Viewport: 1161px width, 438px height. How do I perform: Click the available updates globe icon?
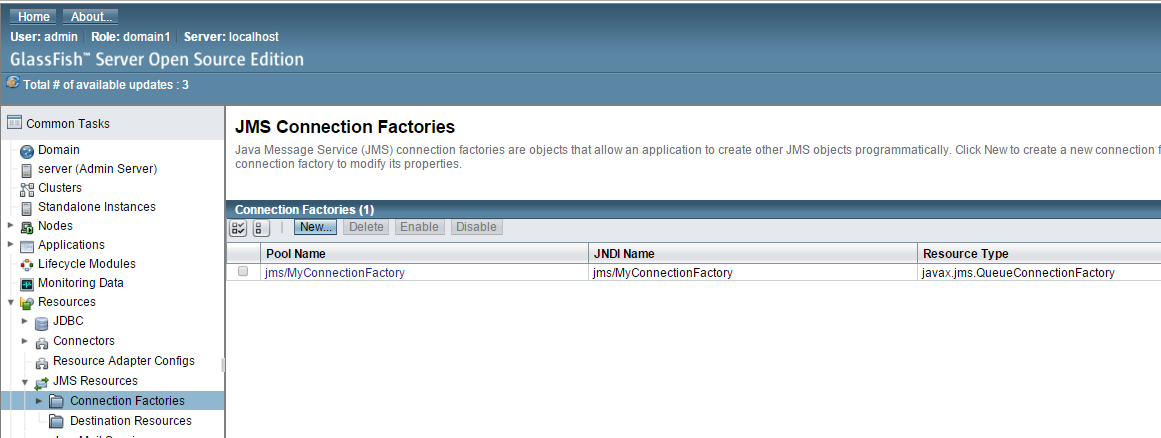(13, 83)
